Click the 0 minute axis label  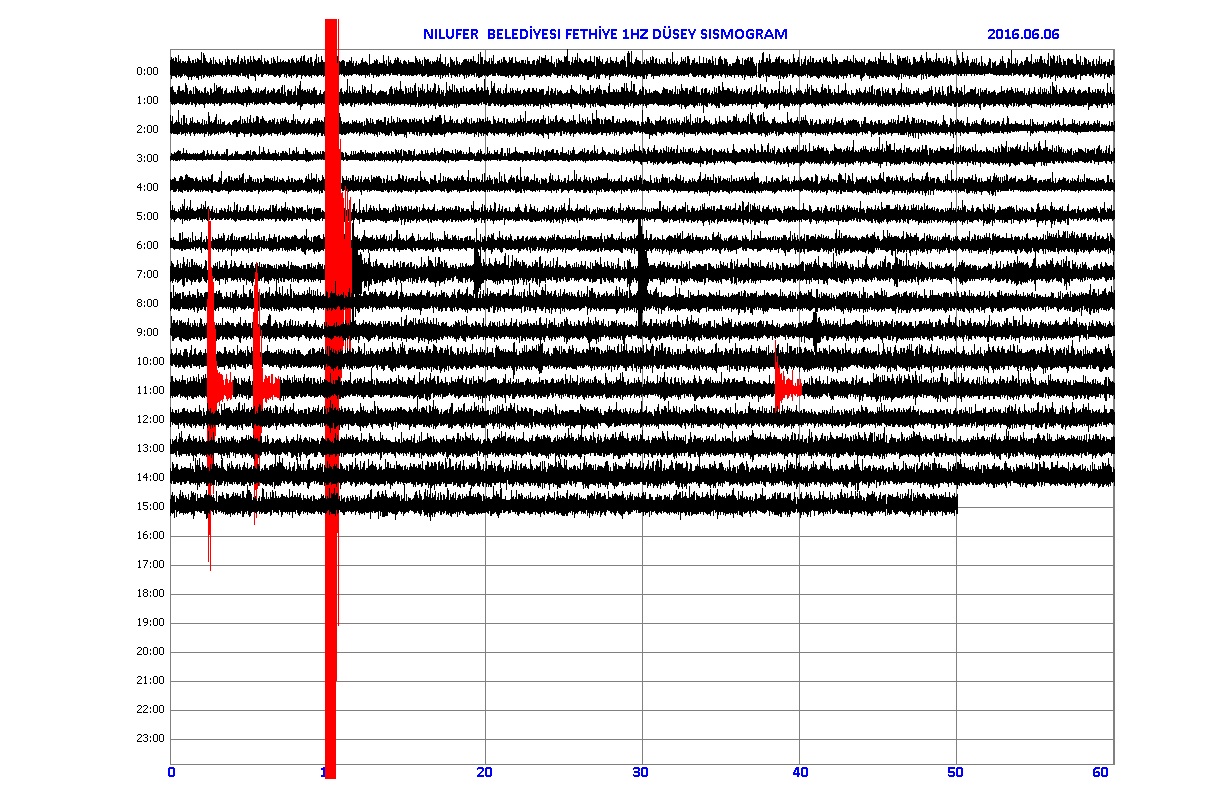tap(172, 772)
